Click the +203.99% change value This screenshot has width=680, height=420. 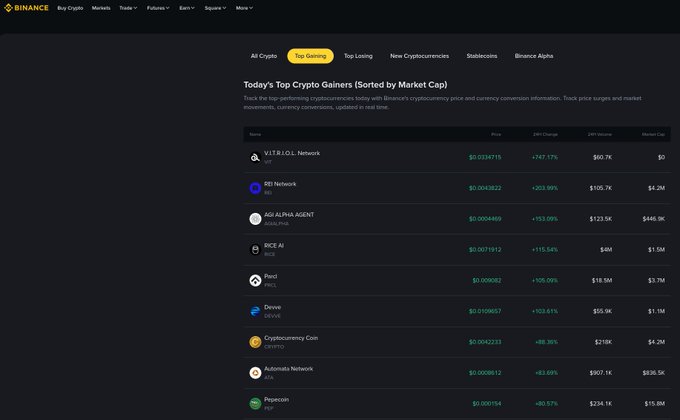[545, 188]
